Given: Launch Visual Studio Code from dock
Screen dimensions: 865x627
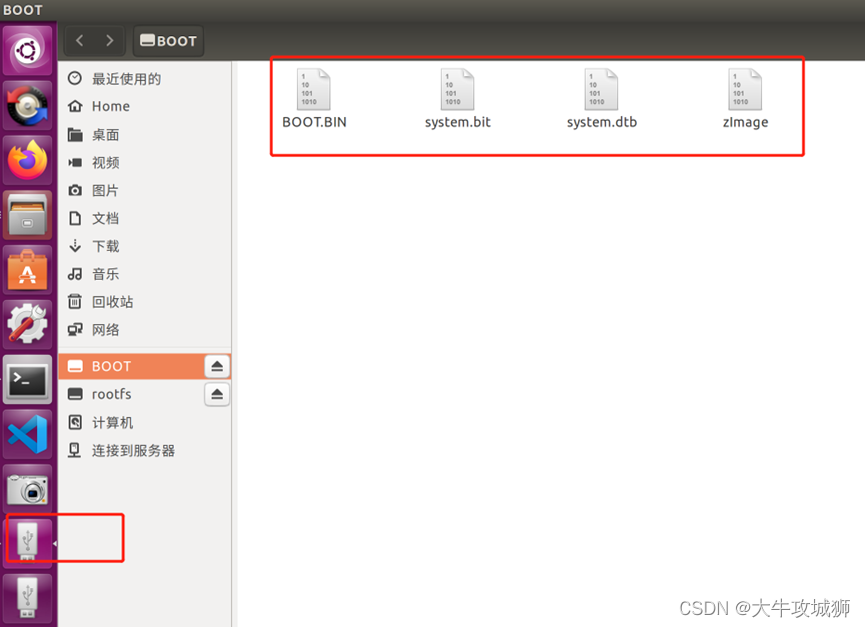Looking at the screenshot, I should coord(28,434).
